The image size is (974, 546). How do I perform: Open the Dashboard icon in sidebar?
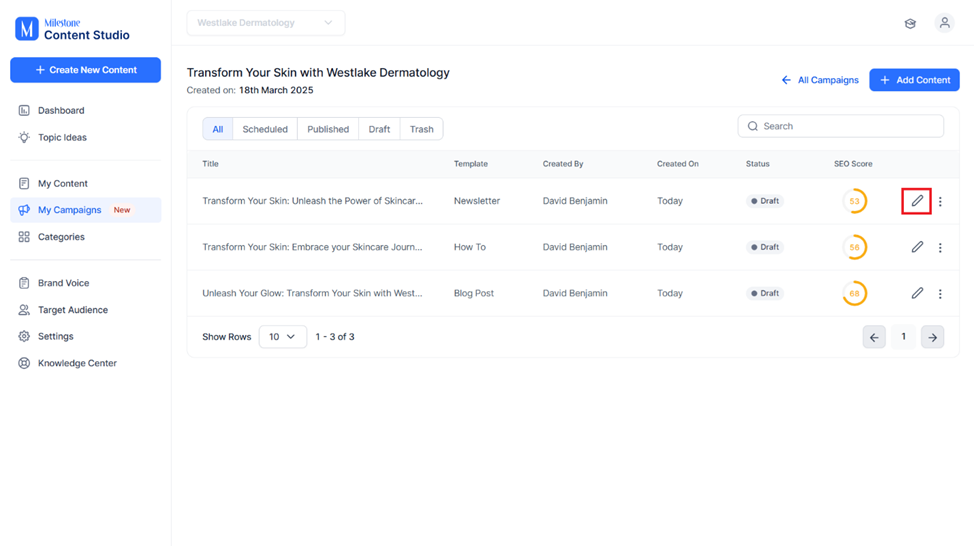tap(24, 111)
